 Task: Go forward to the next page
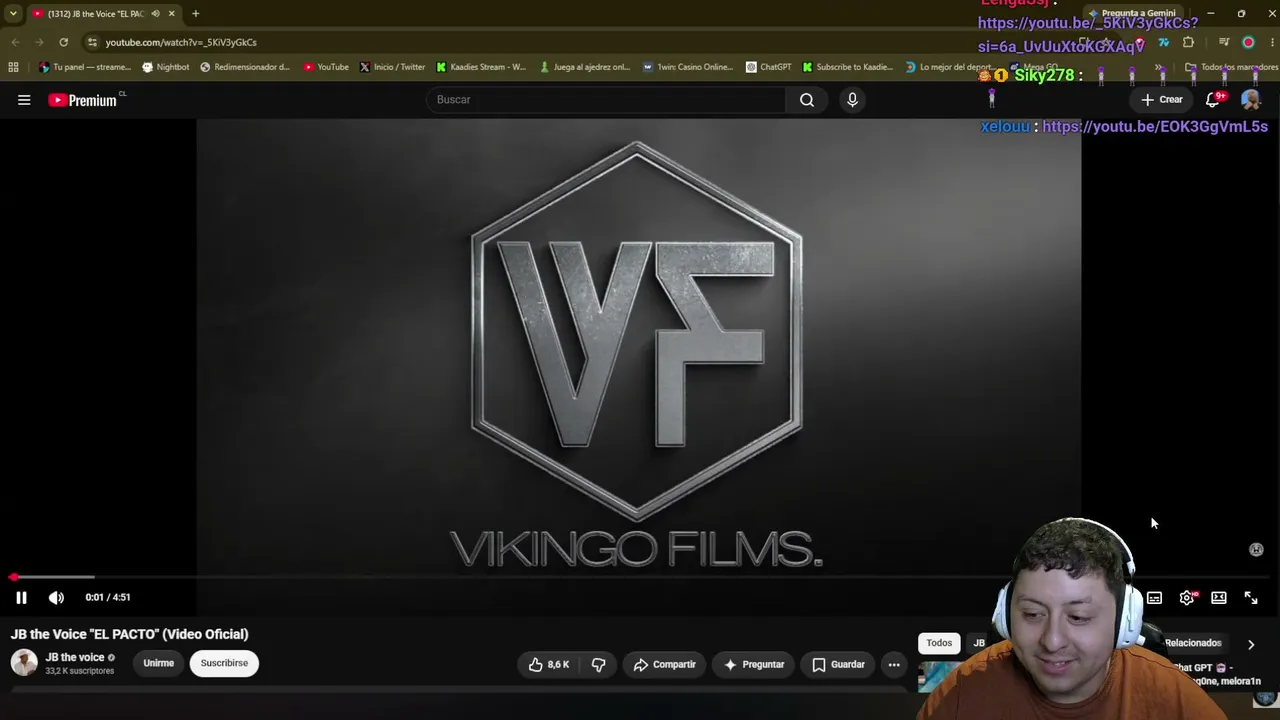tap(39, 42)
